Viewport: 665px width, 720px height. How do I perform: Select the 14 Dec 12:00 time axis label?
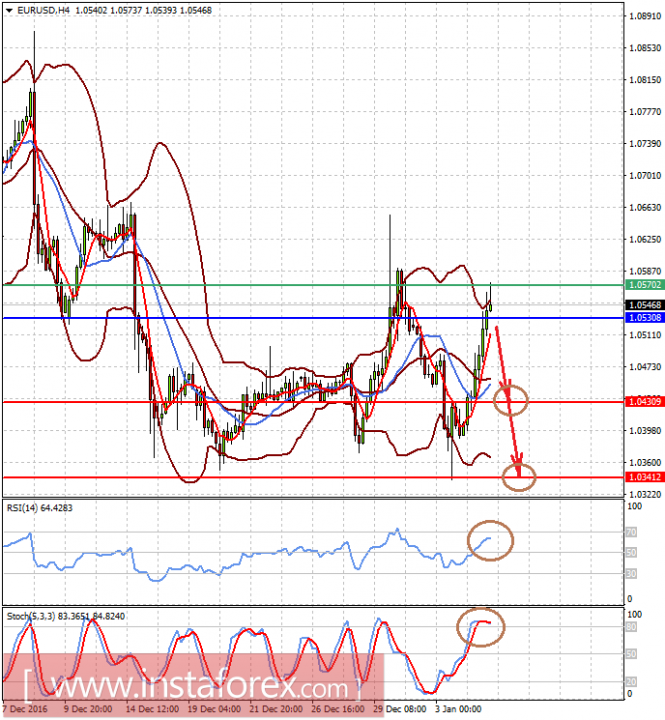point(152,709)
